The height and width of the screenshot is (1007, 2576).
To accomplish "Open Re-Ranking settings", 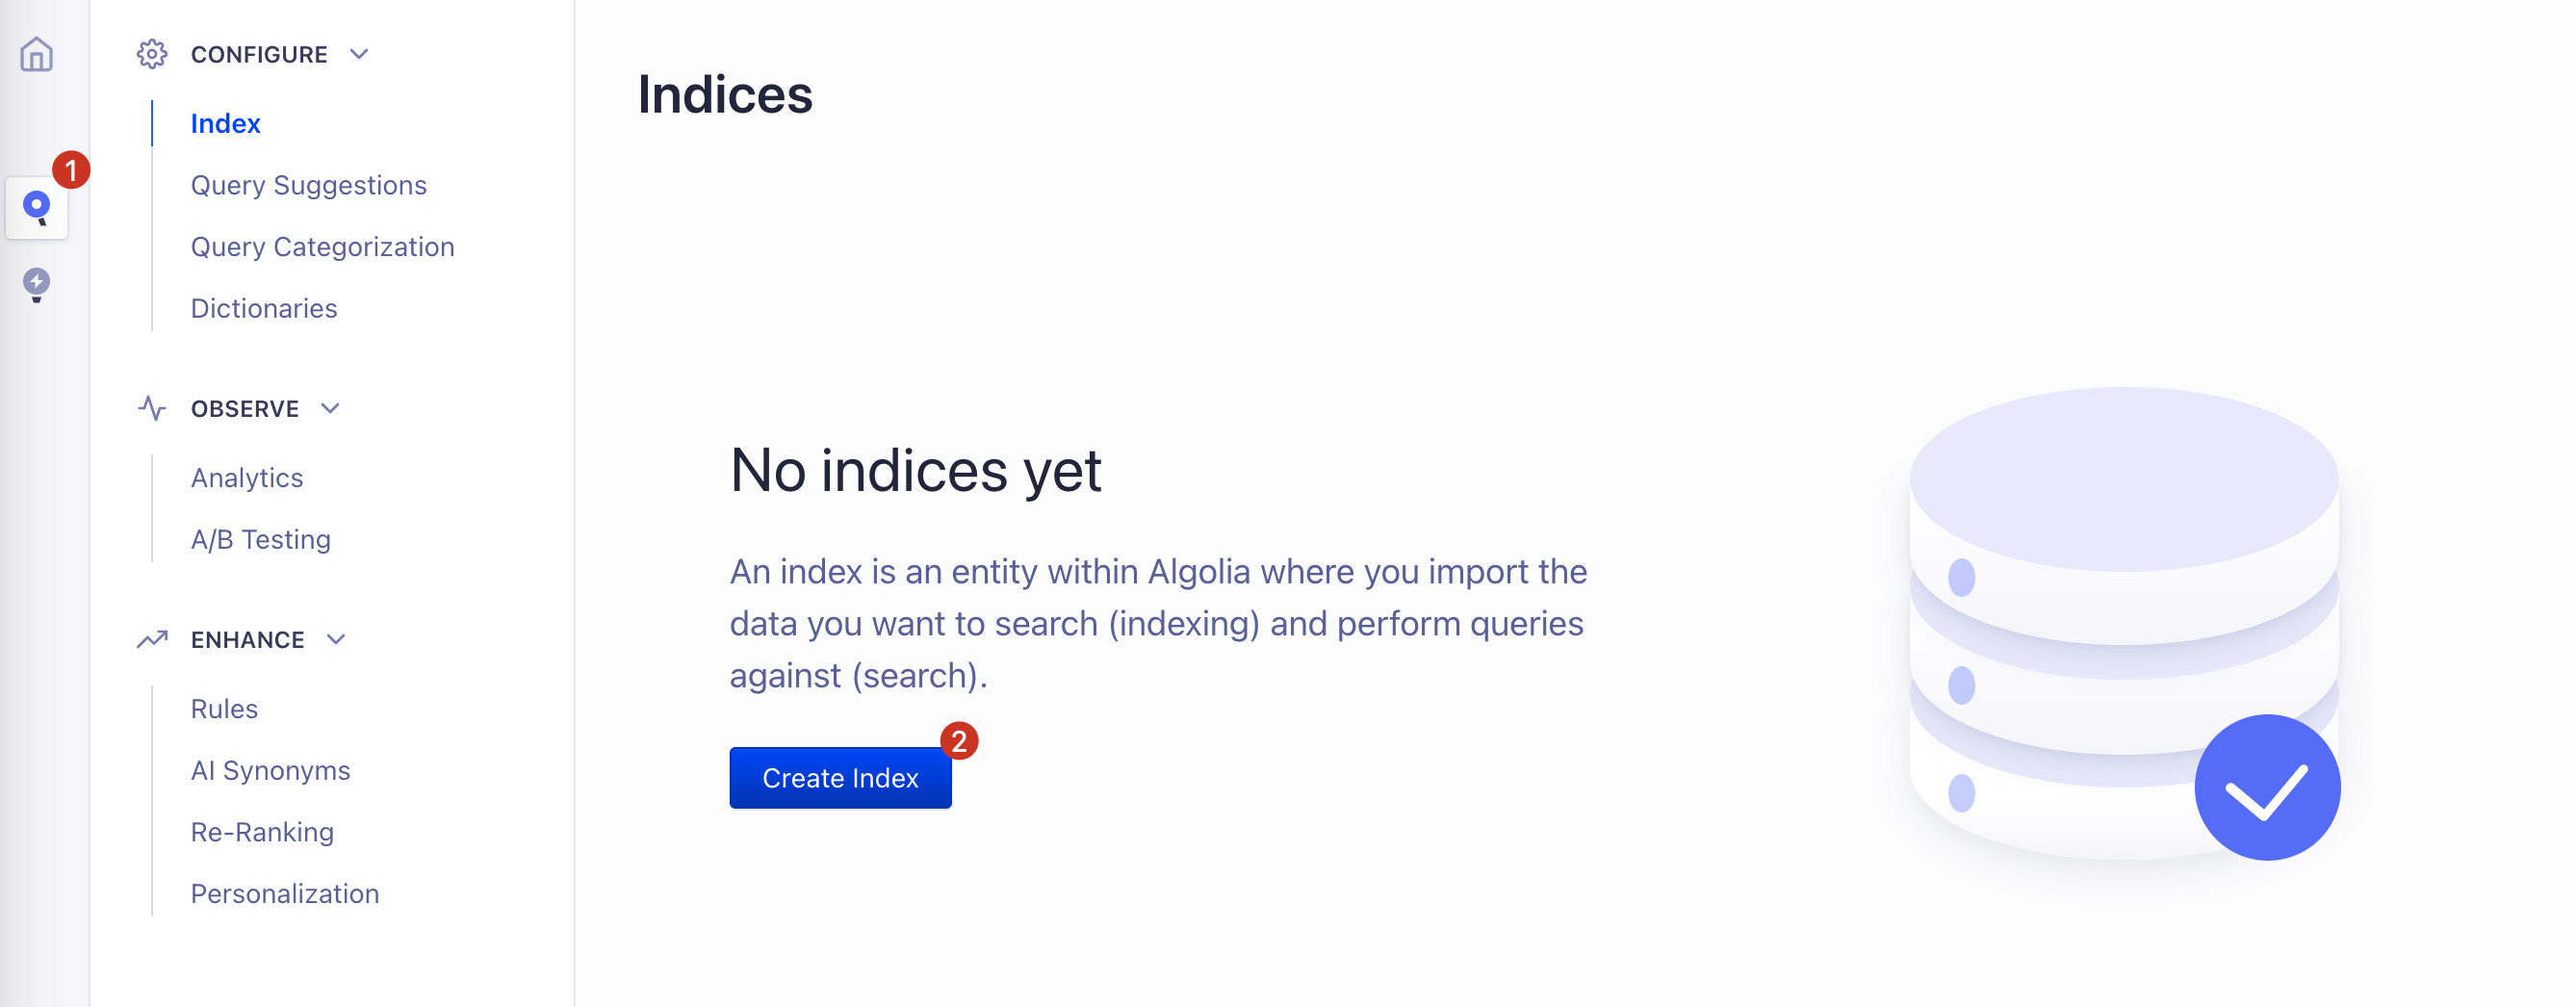I will coord(262,832).
